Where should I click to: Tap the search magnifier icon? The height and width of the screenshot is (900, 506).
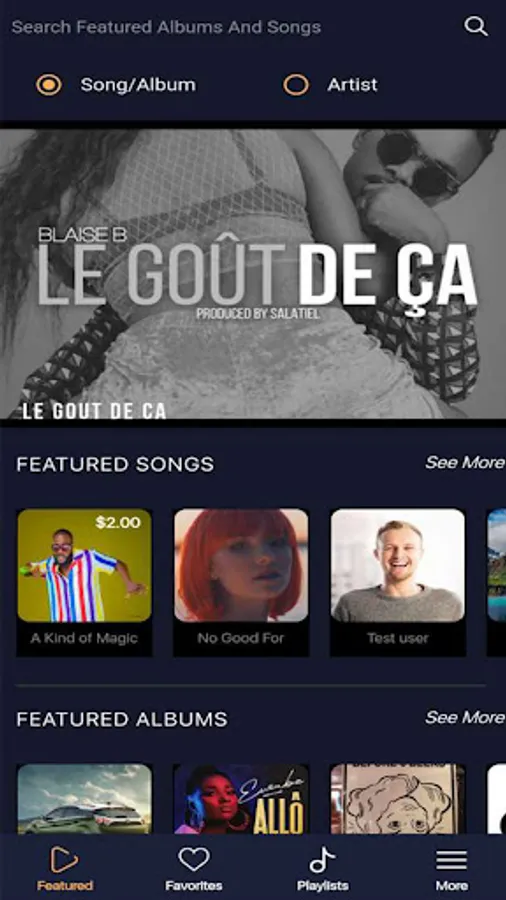476,26
